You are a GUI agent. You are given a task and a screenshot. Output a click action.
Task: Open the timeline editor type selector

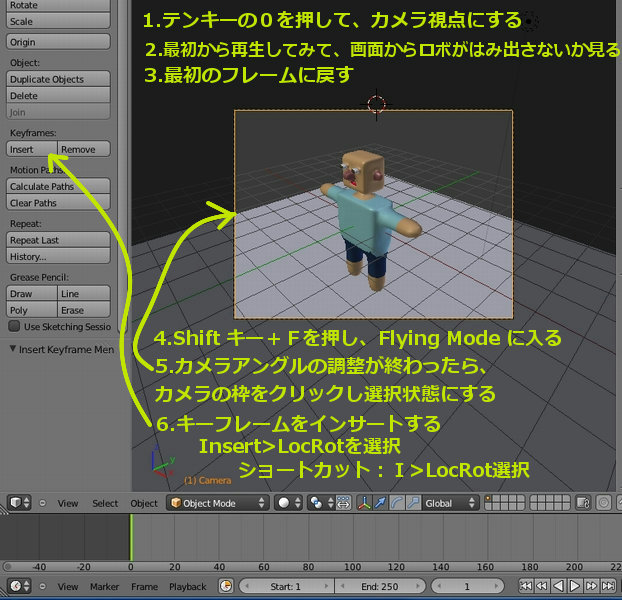point(19,586)
